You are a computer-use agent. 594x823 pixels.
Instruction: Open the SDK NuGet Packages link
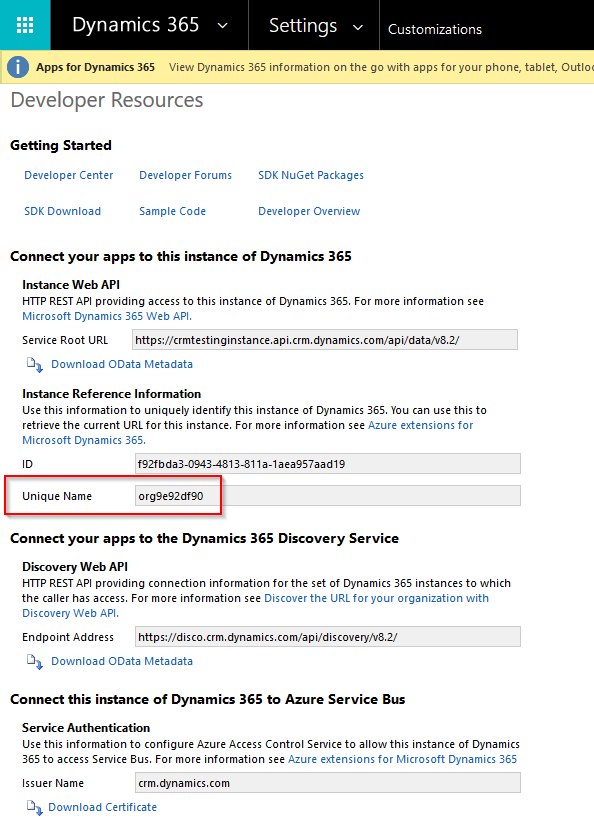(311, 175)
